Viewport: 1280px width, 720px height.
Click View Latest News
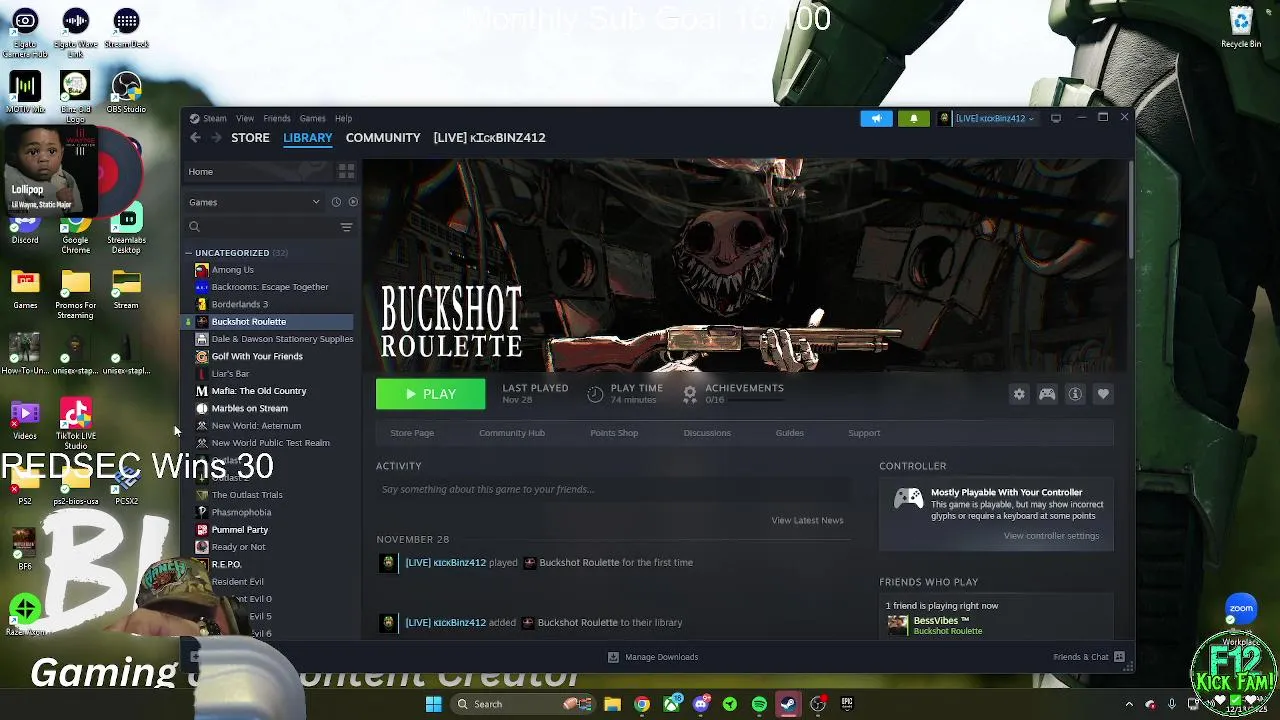point(807,520)
